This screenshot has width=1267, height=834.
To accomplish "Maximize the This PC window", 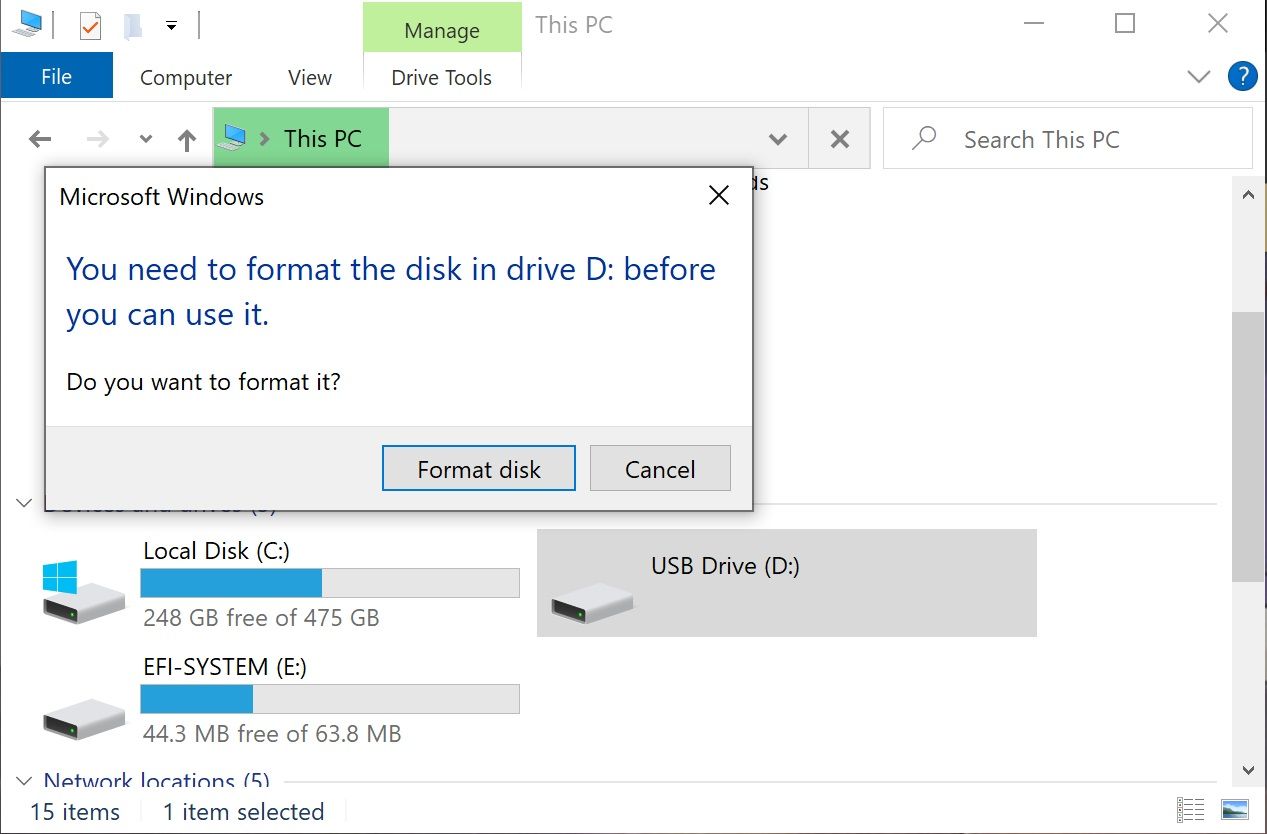I will pos(1125,23).
